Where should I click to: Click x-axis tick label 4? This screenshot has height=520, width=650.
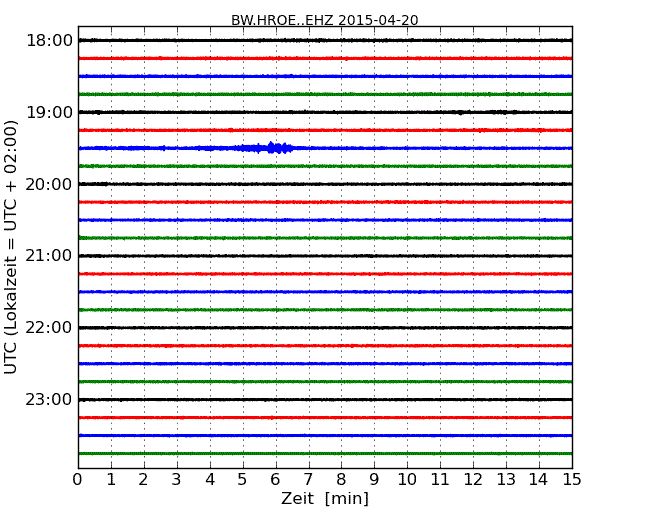(210, 480)
